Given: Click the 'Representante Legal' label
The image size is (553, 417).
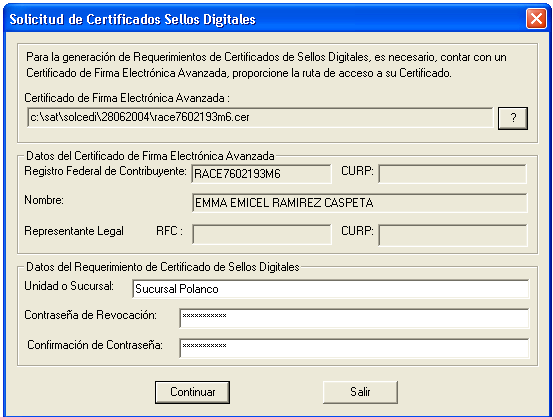Looking at the screenshot, I should [x=74, y=231].
